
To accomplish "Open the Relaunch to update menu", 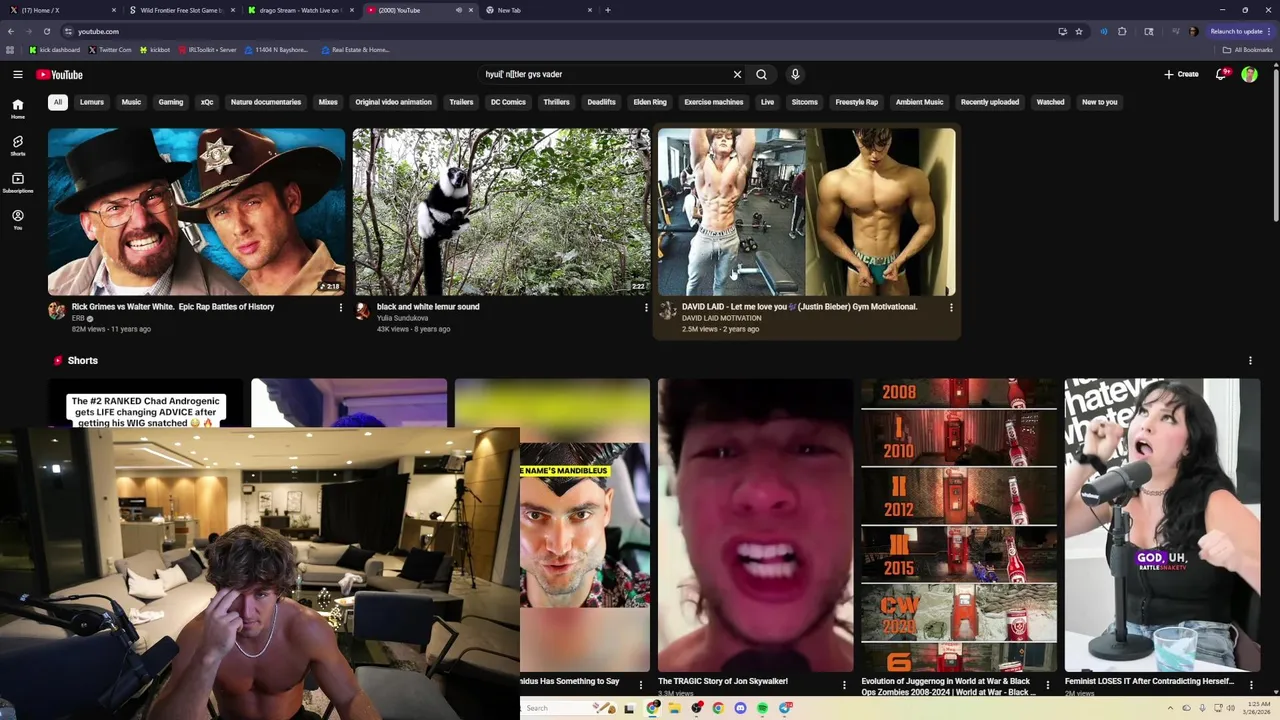I will click(x=1241, y=31).
